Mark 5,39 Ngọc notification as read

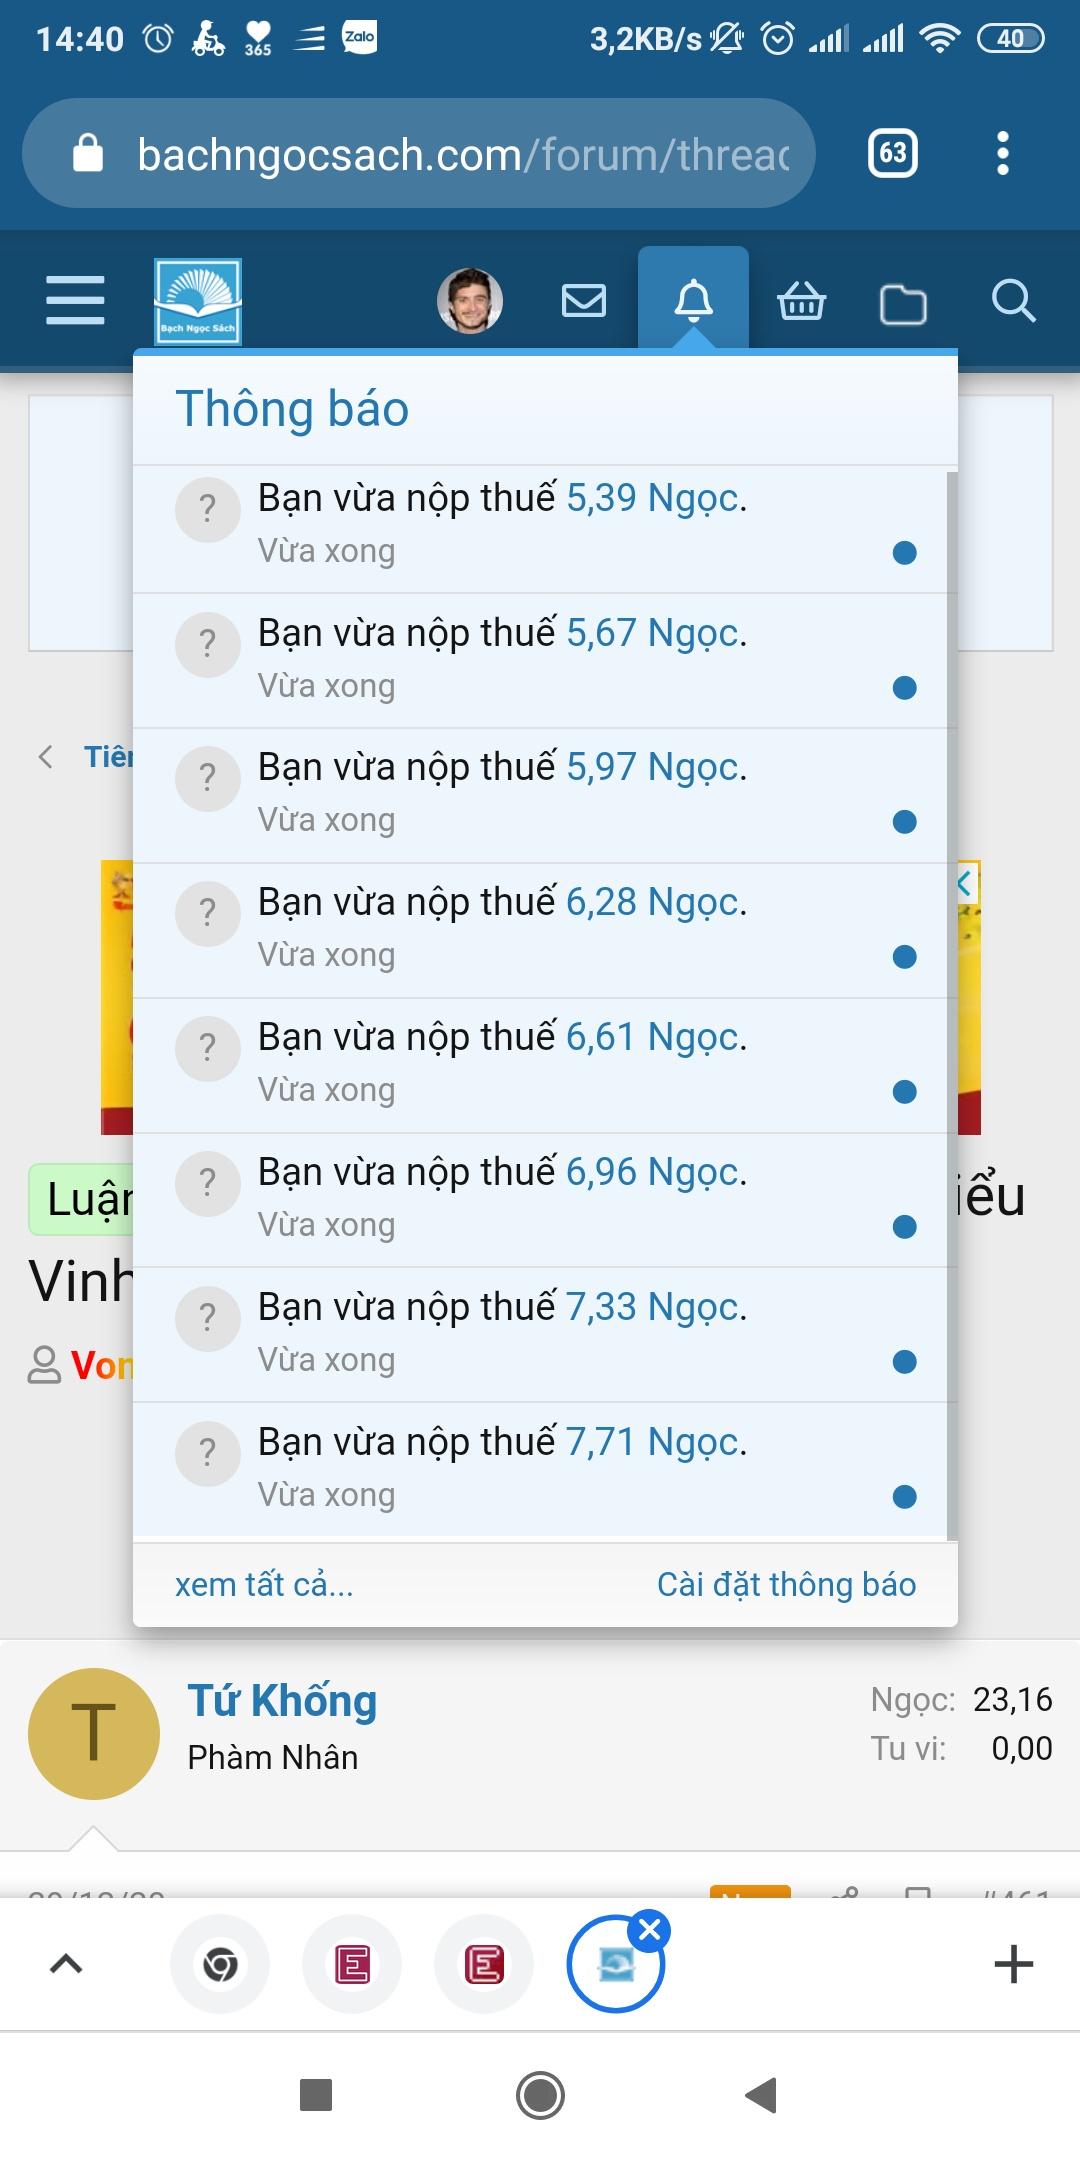[x=904, y=553]
